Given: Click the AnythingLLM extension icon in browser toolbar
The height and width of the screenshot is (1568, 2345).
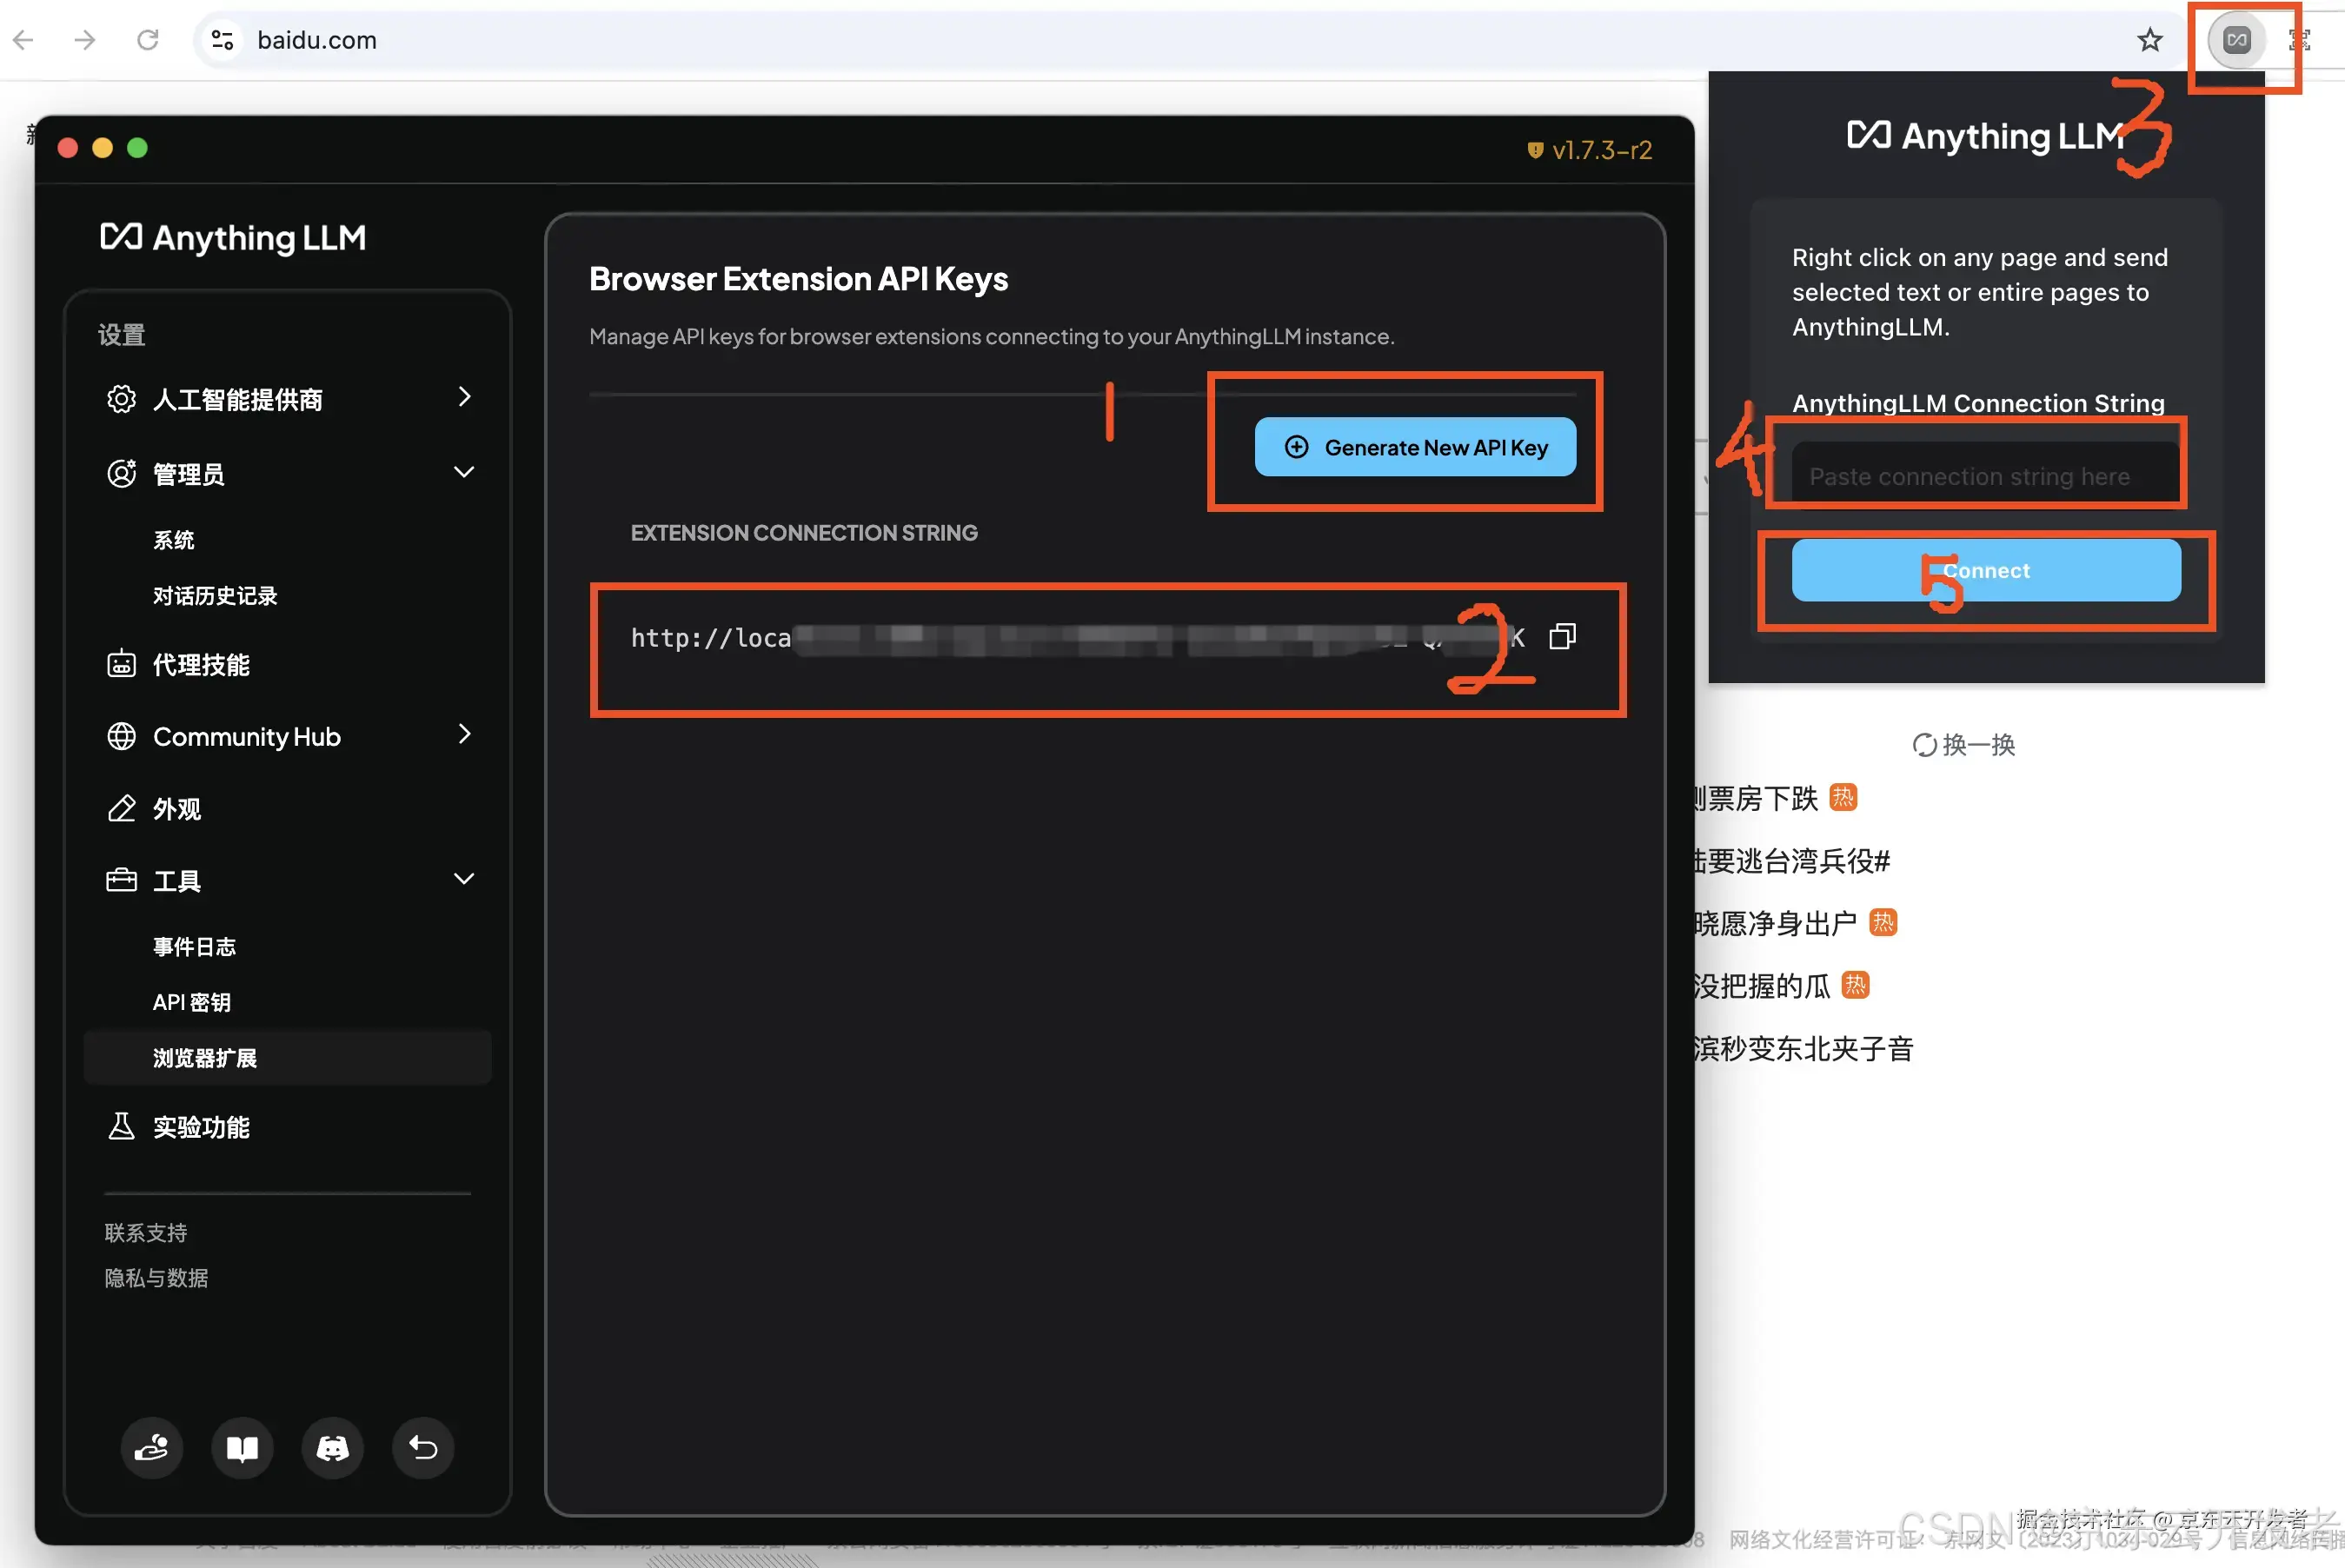Looking at the screenshot, I should pos(2236,40).
